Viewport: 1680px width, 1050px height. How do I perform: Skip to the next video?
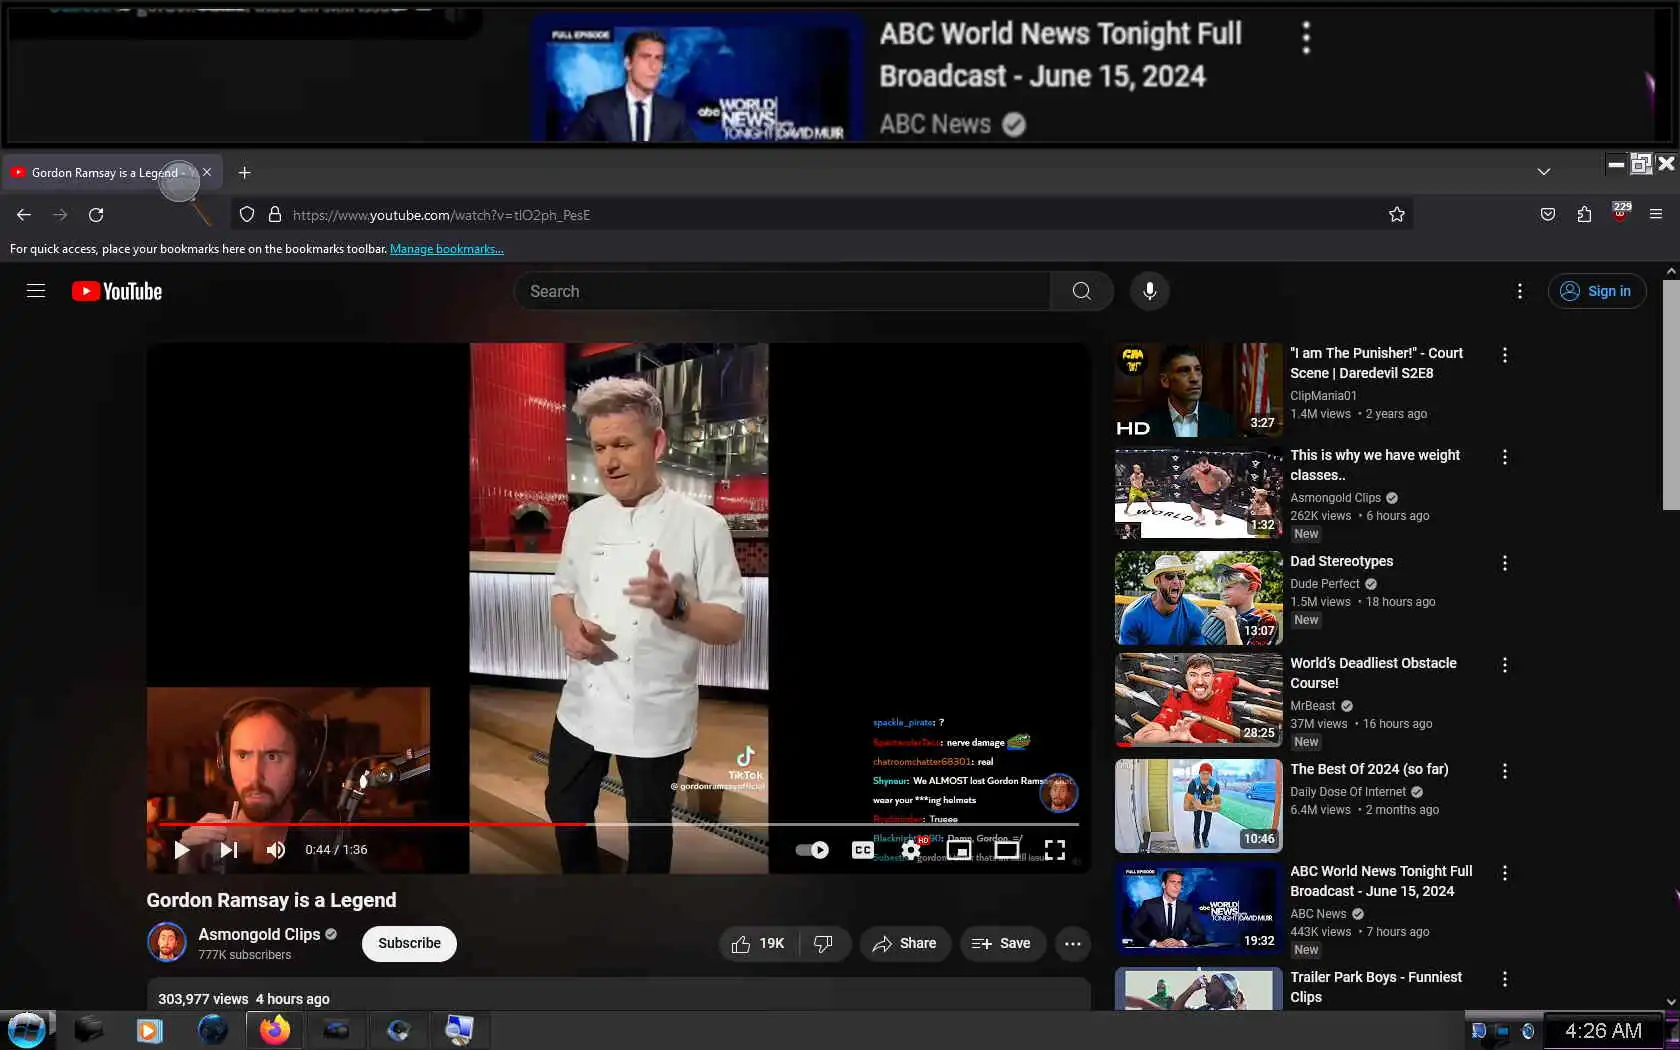tap(229, 850)
